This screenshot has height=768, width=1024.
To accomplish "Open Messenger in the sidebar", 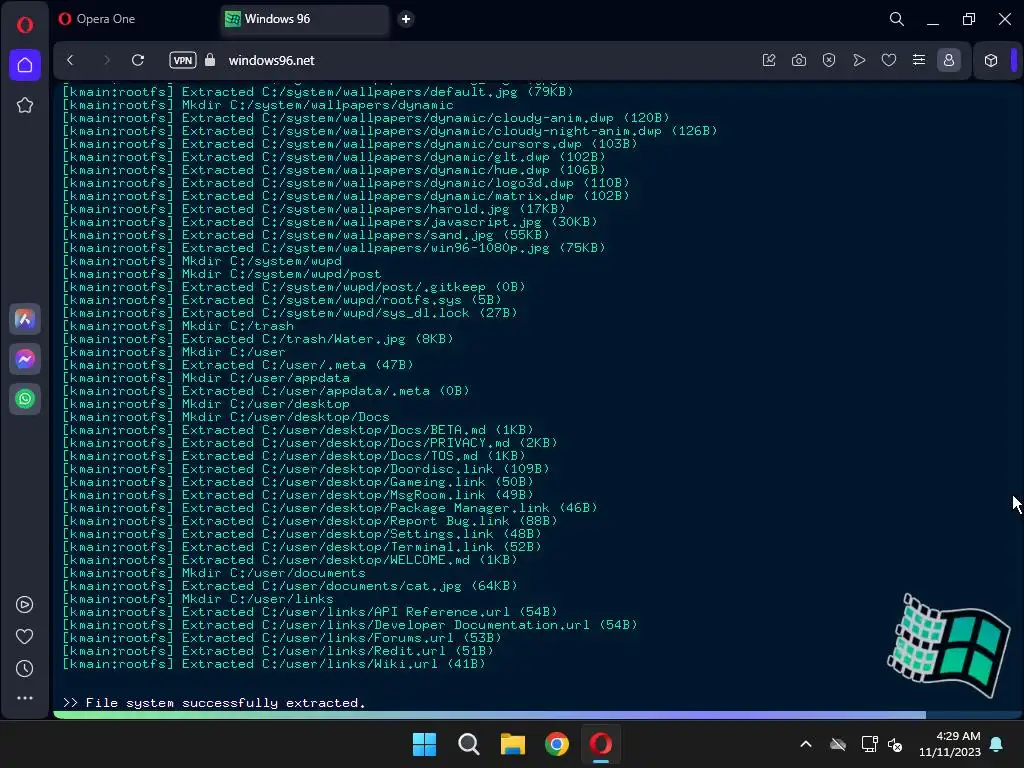I will tap(25, 359).
